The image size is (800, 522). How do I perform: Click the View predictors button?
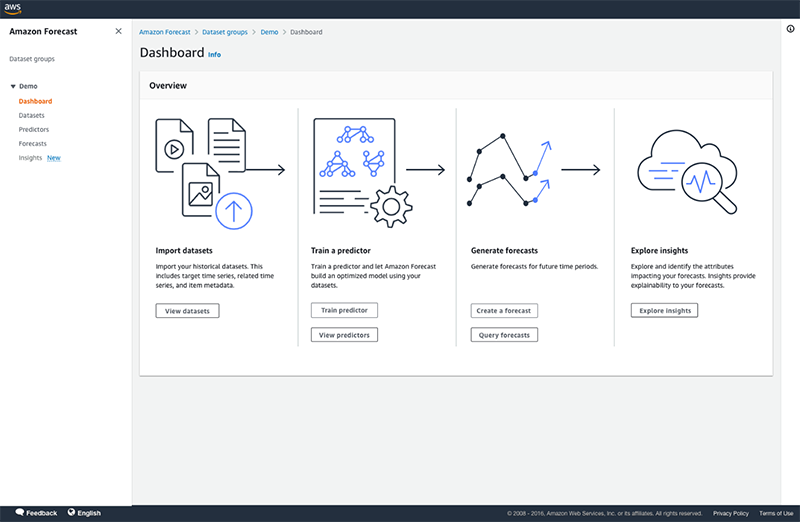pyautogui.click(x=344, y=335)
